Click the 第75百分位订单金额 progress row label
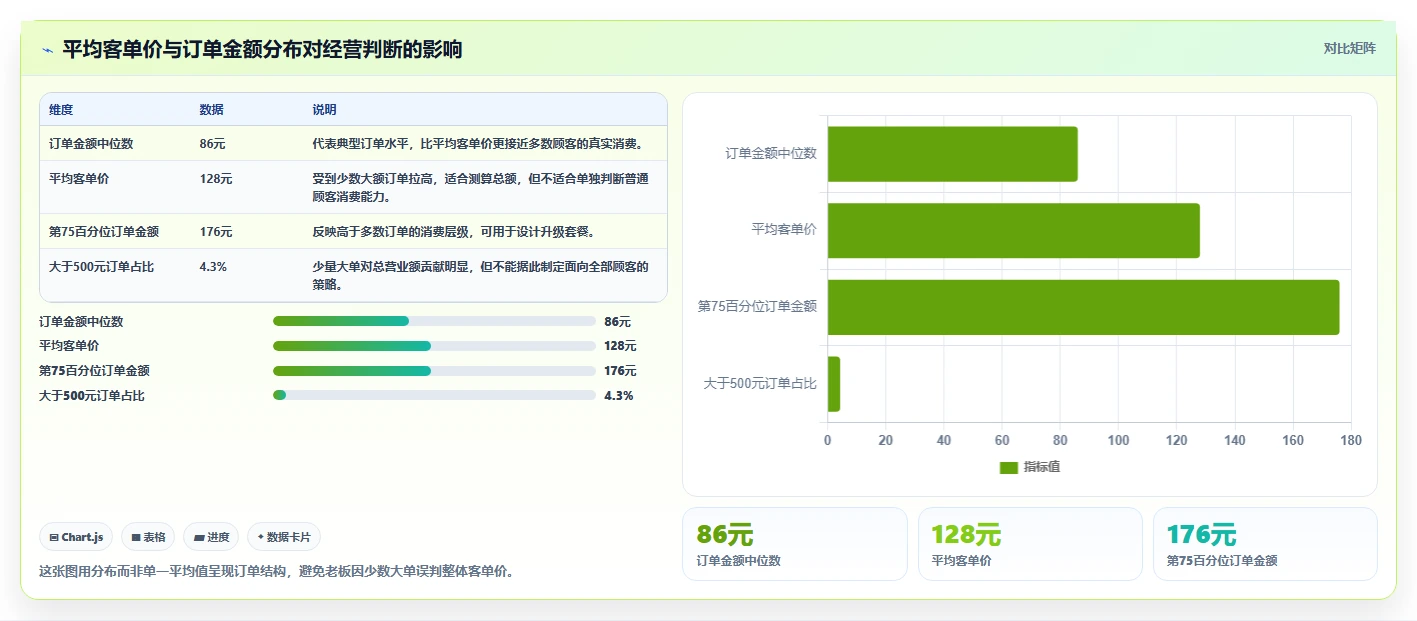Screen dimensions: 1417x621 click(94, 371)
